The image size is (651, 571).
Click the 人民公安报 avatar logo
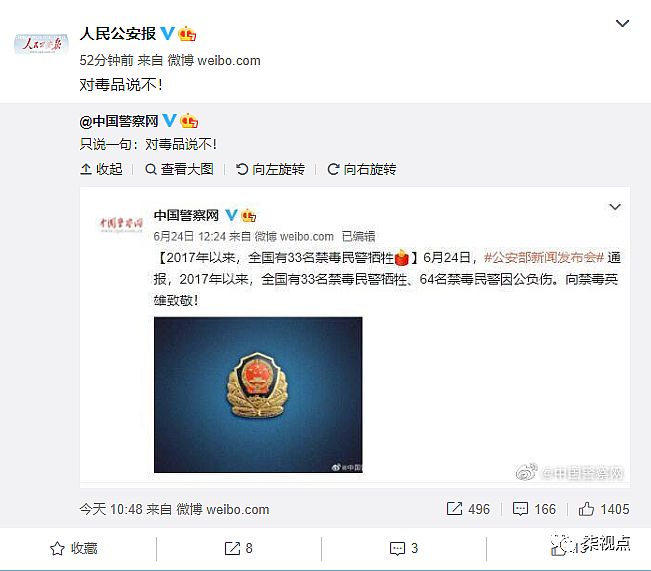click(41, 44)
